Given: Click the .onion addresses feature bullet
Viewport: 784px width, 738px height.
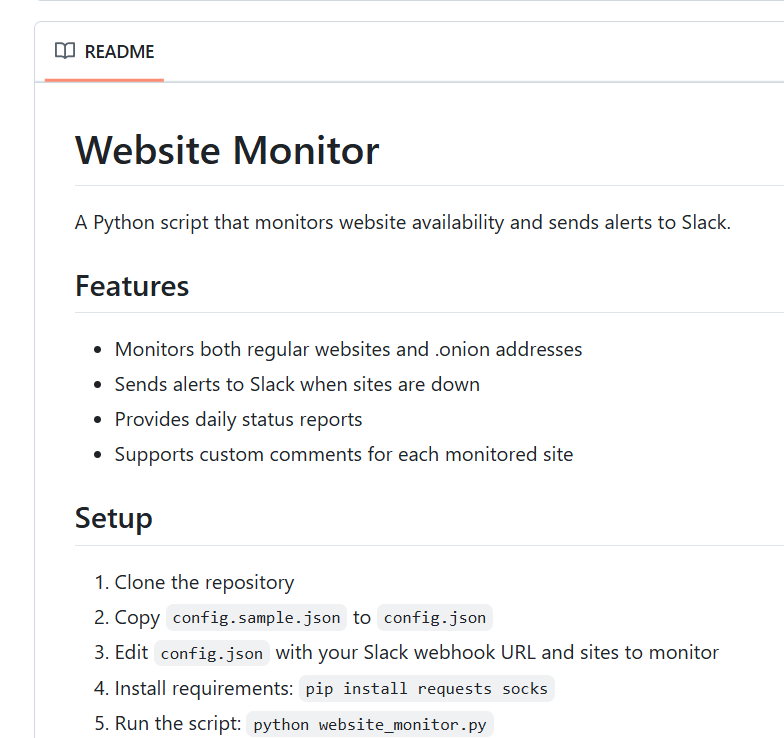Looking at the screenshot, I should [x=348, y=350].
